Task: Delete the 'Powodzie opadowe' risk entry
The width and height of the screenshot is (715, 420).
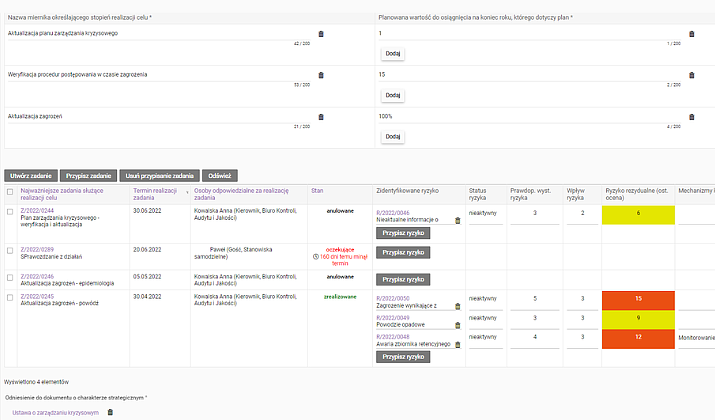Action: pos(458,325)
